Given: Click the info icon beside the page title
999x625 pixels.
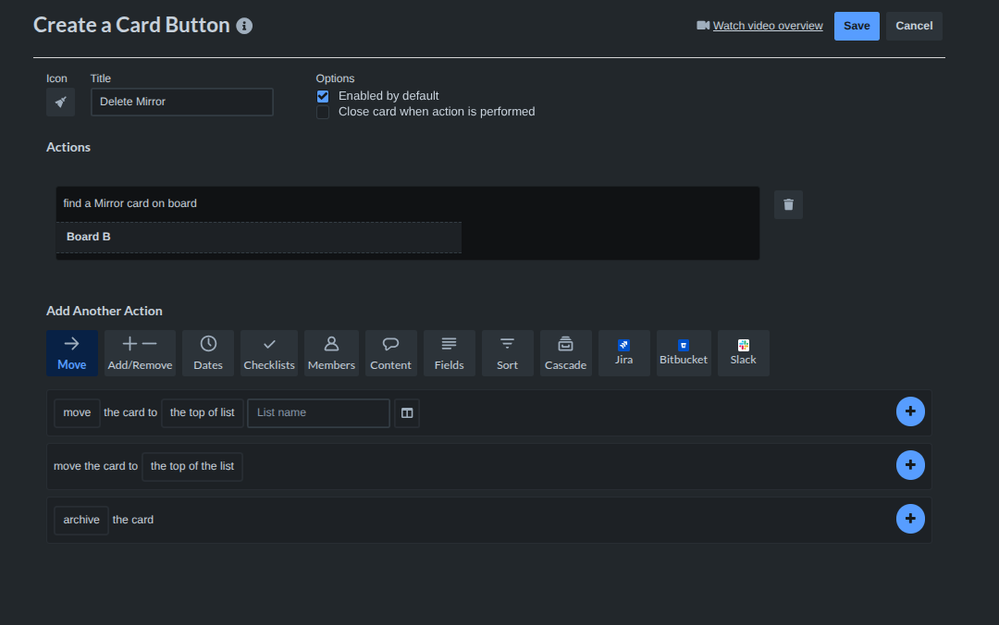Looking at the screenshot, I should click(x=243, y=25).
